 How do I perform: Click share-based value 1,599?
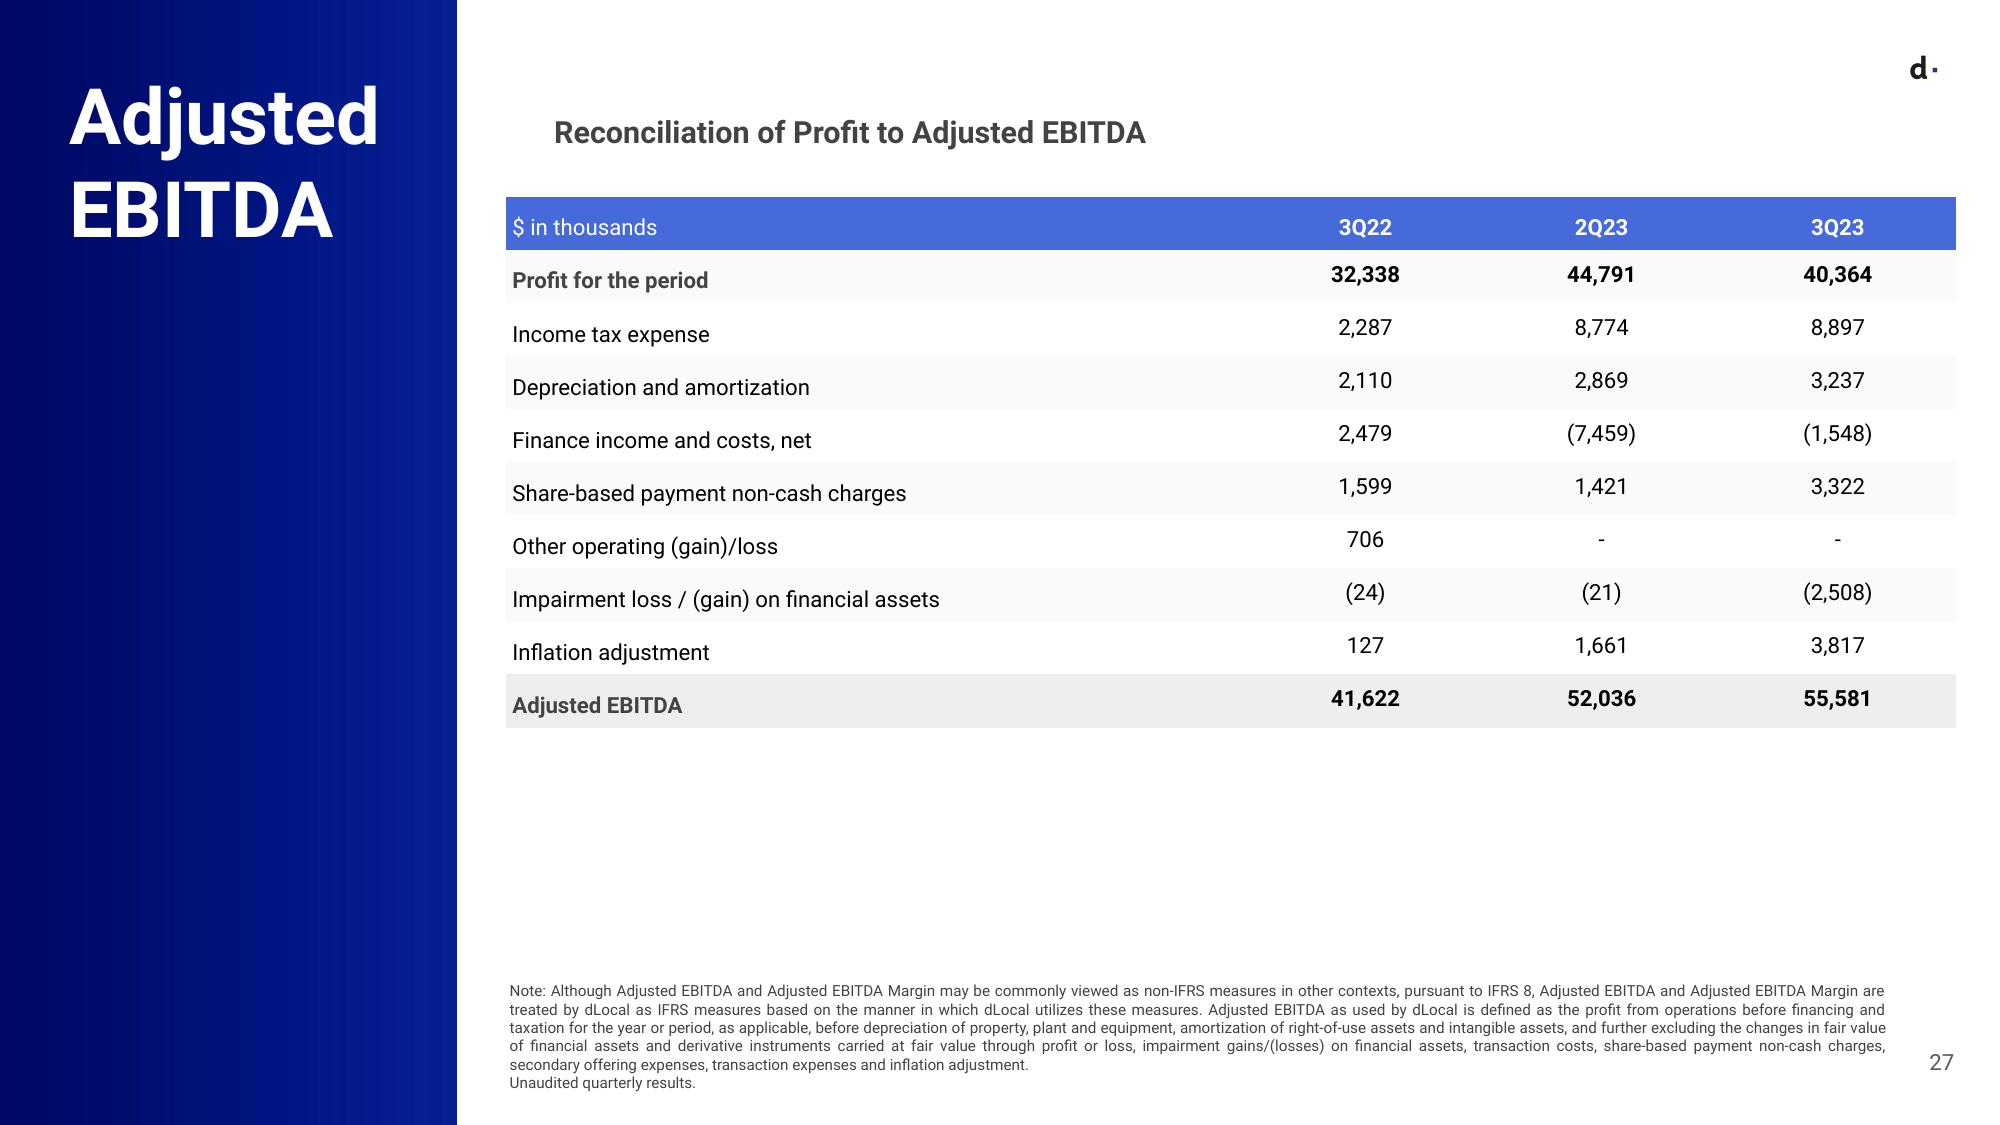coord(1365,487)
